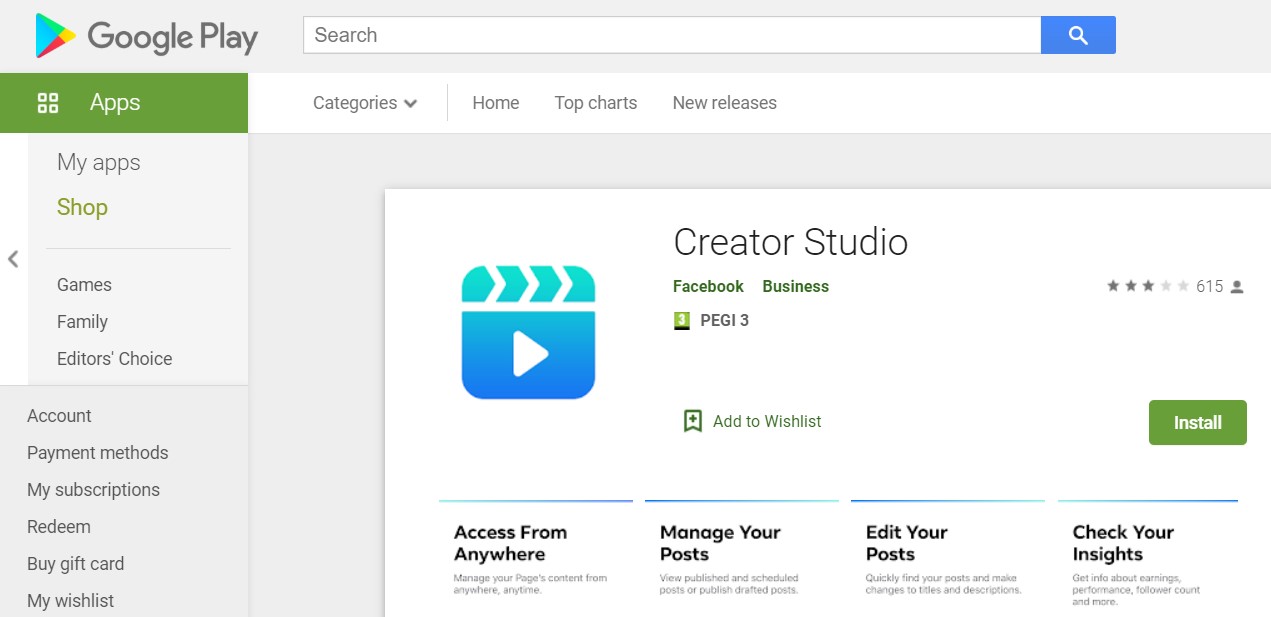Click the blue search magnifier button
Image resolution: width=1271 pixels, height=617 pixels.
coord(1078,35)
